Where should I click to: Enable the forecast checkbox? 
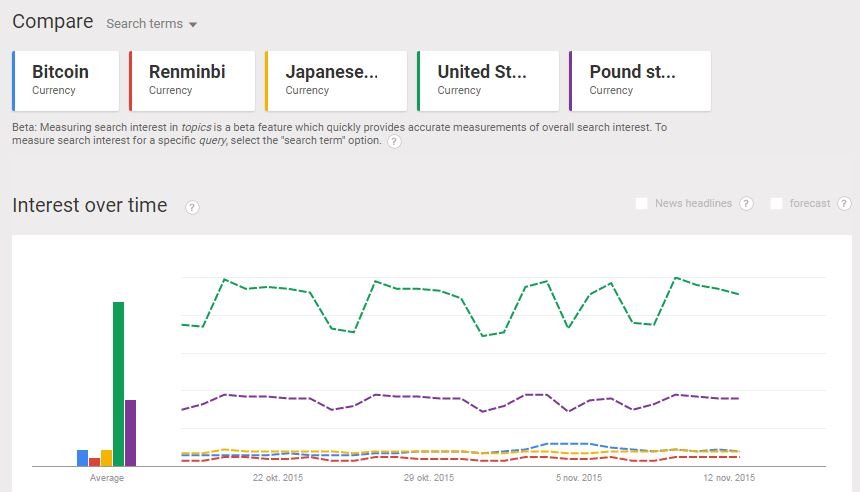coord(777,204)
